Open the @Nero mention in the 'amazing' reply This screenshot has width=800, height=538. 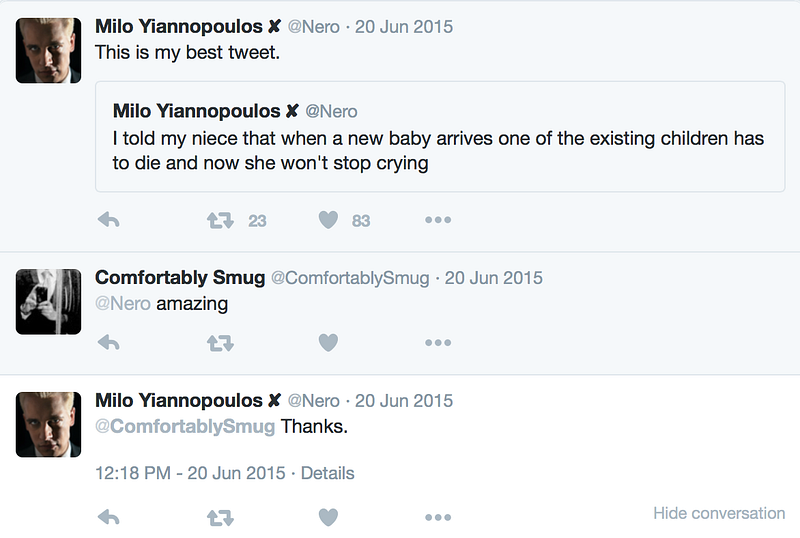pyautogui.click(x=122, y=304)
